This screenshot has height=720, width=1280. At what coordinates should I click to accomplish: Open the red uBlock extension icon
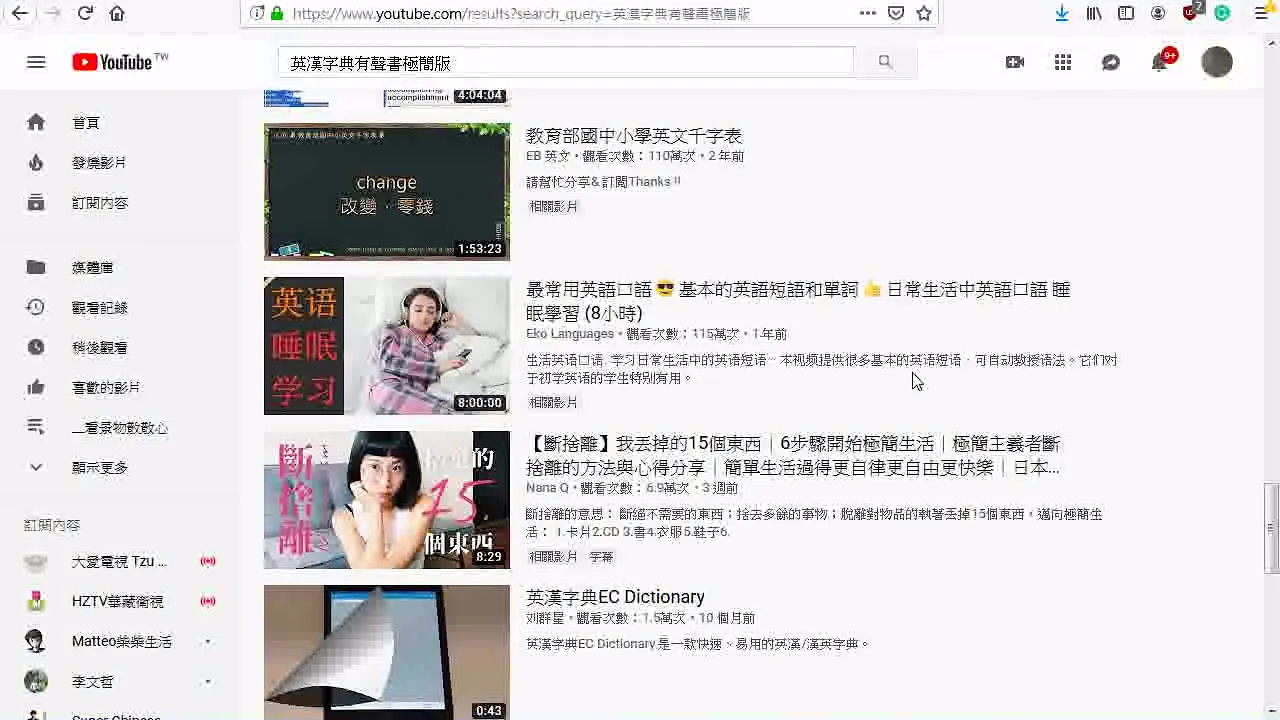tap(1191, 13)
